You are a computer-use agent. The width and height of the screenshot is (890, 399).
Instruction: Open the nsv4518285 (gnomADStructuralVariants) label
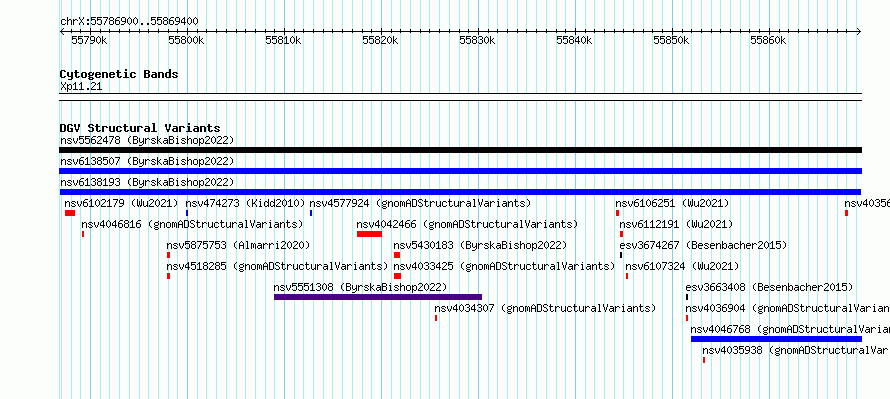click(277, 266)
